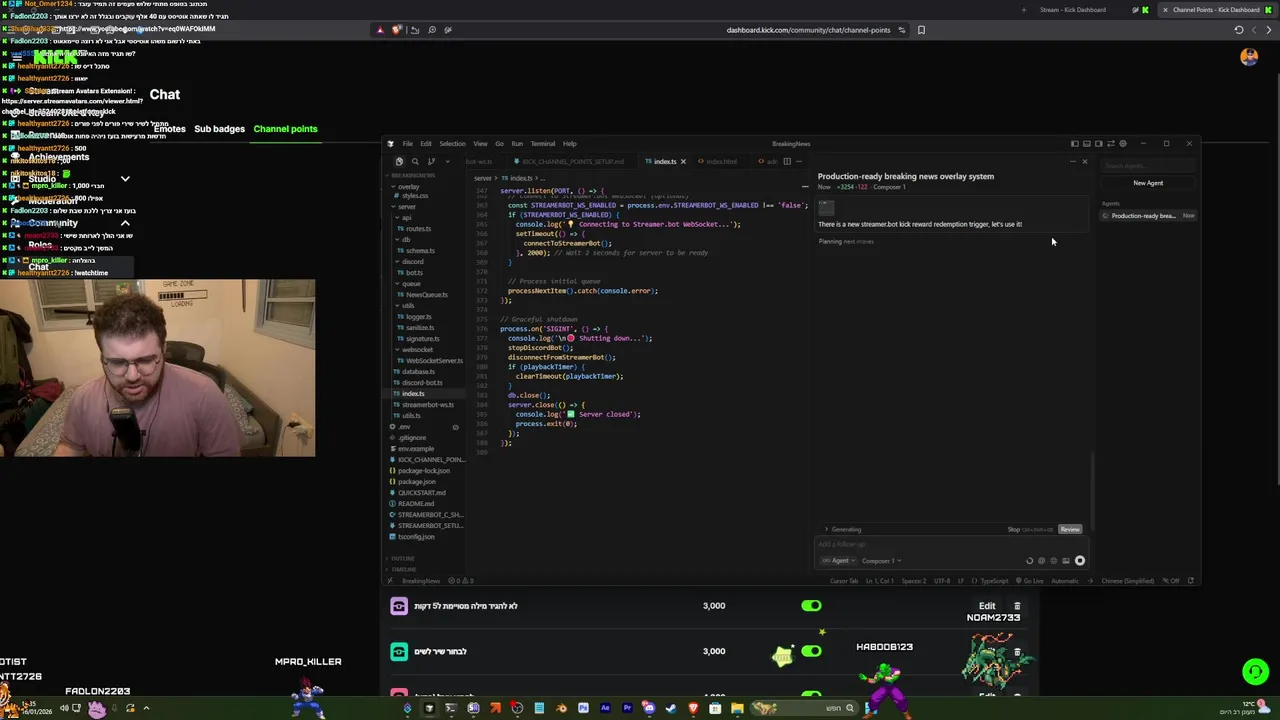The width and height of the screenshot is (1280, 720).
Task: Click the round stop button in chat input
Action: [1079, 561]
